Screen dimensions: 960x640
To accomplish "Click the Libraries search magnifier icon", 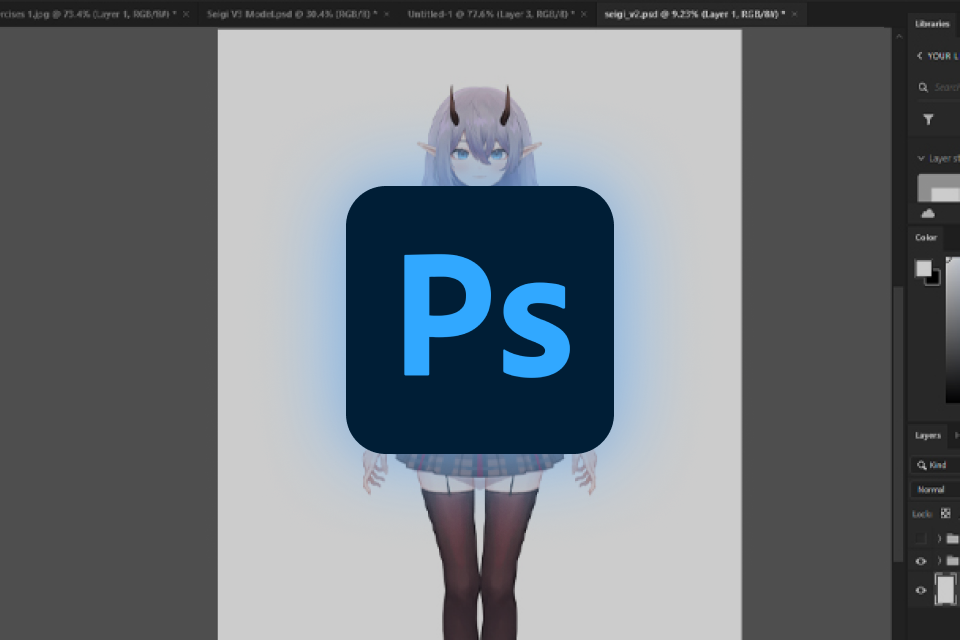I will pyautogui.click(x=923, y=88).
